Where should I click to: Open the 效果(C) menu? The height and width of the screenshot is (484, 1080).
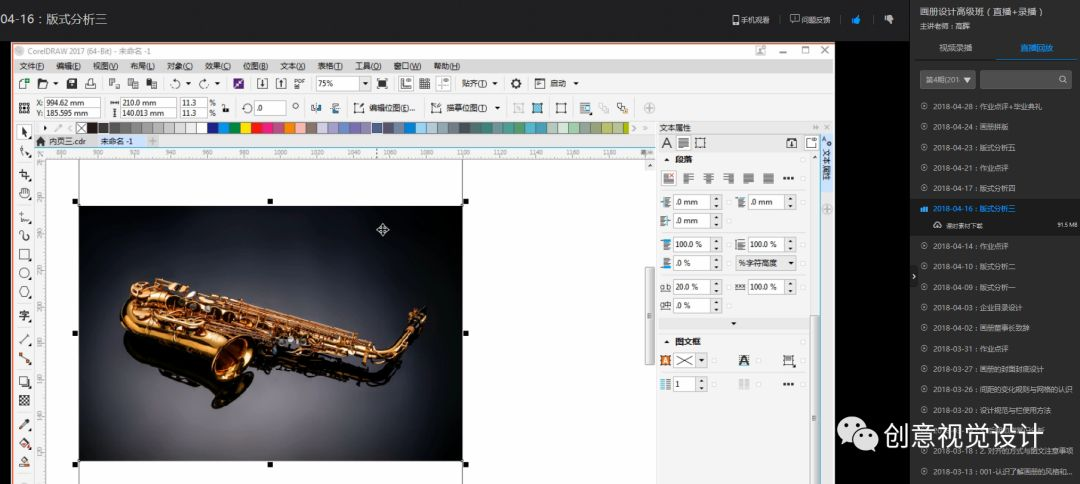218,66
